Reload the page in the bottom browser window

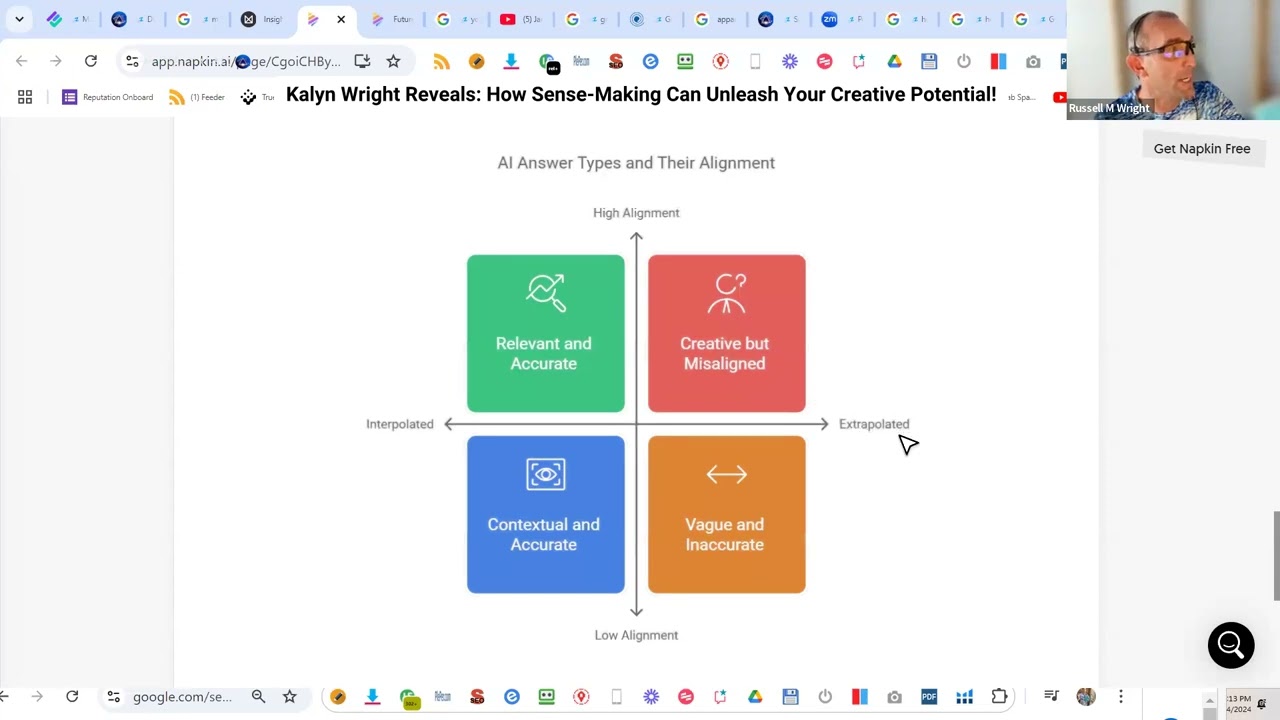(x=72, y=697)
